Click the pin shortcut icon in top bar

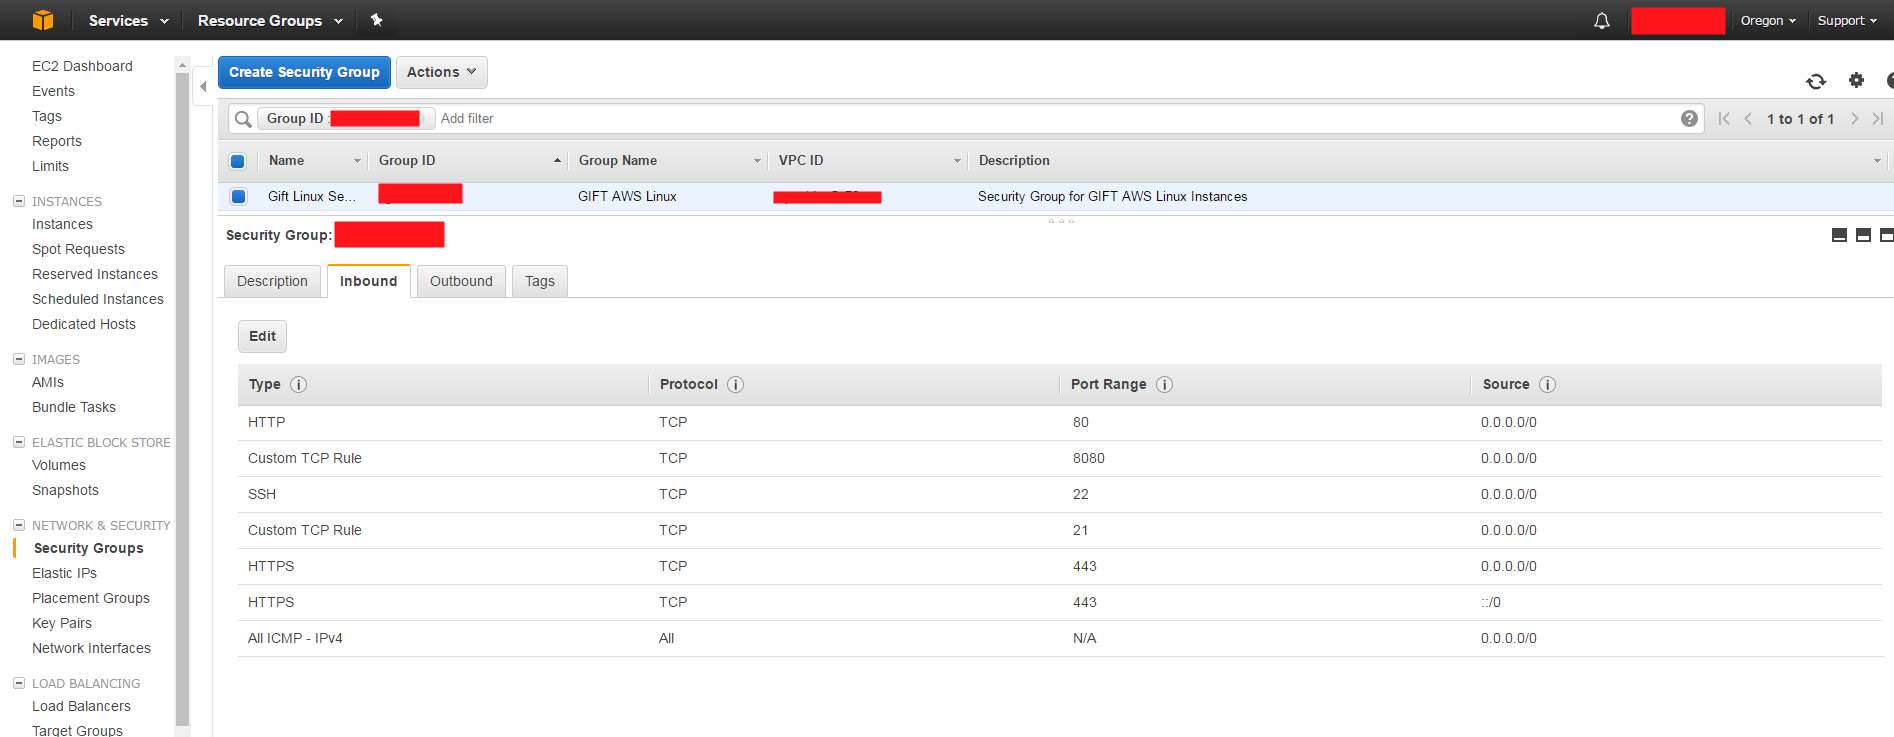pyautogui.click(x=377, y=20)
